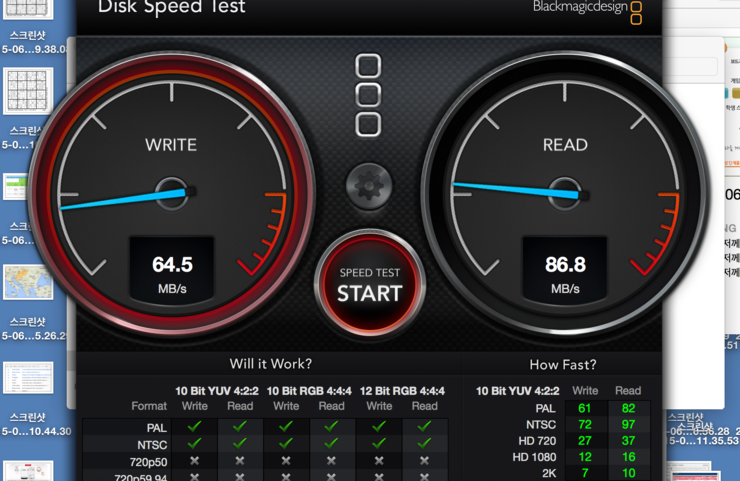Image resolution: width=740 pixels, height=481 pixels.
Task: Click the WRITE gauge speed readout 64.5
Action: pyautogui.click(x=172, y=264)
